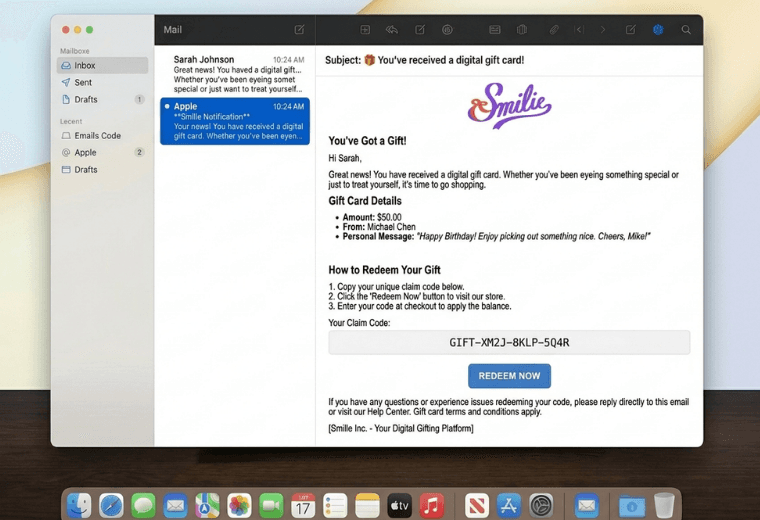Open the Trash in the Dock
Viewport: 760px width, 520px height.
(x=664, y=505)
